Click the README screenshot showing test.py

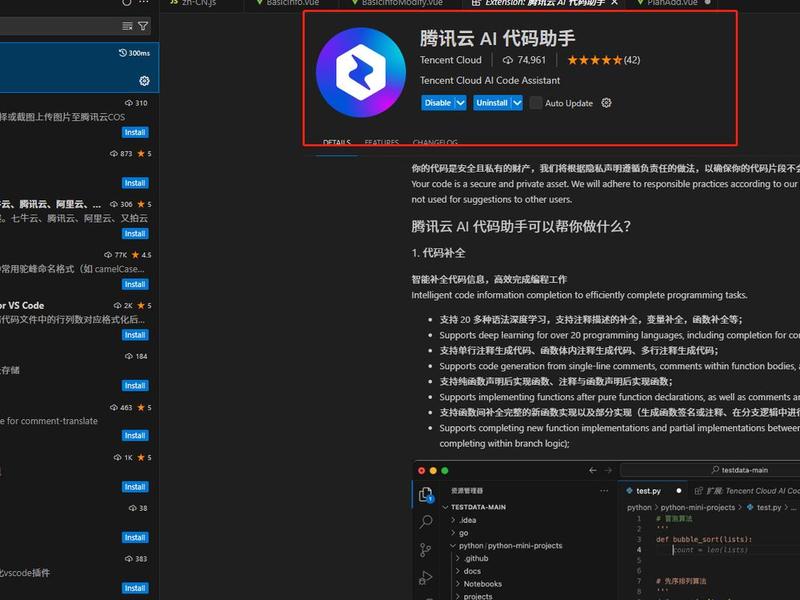606,530
